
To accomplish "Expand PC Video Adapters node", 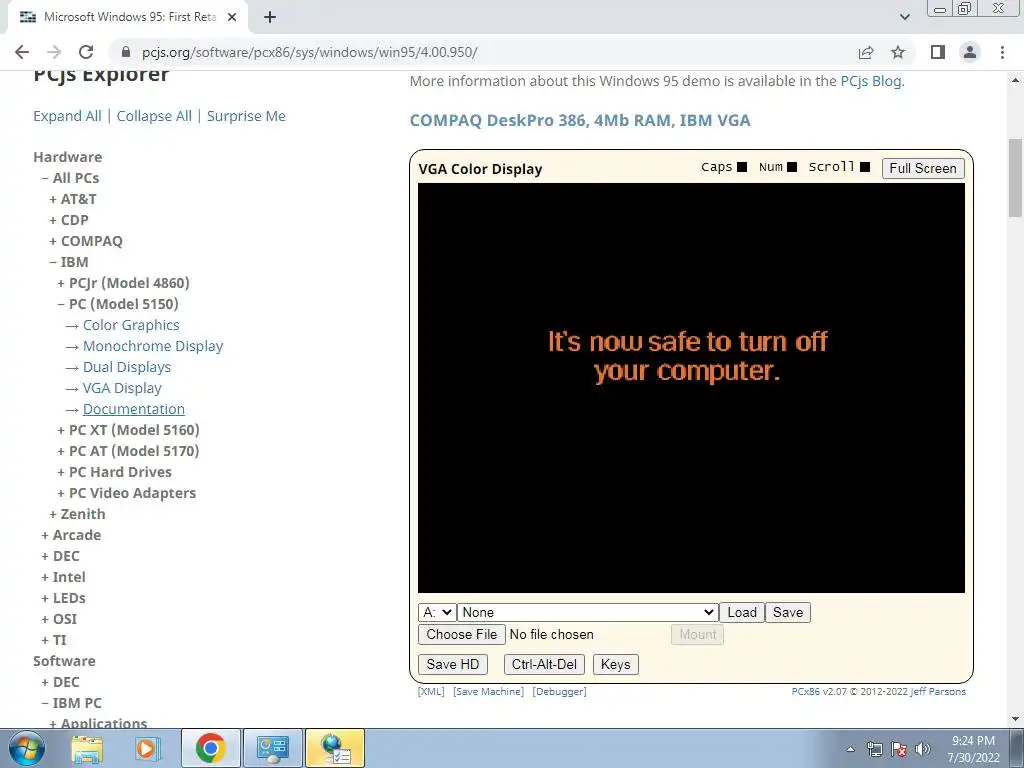I will 126,493.
